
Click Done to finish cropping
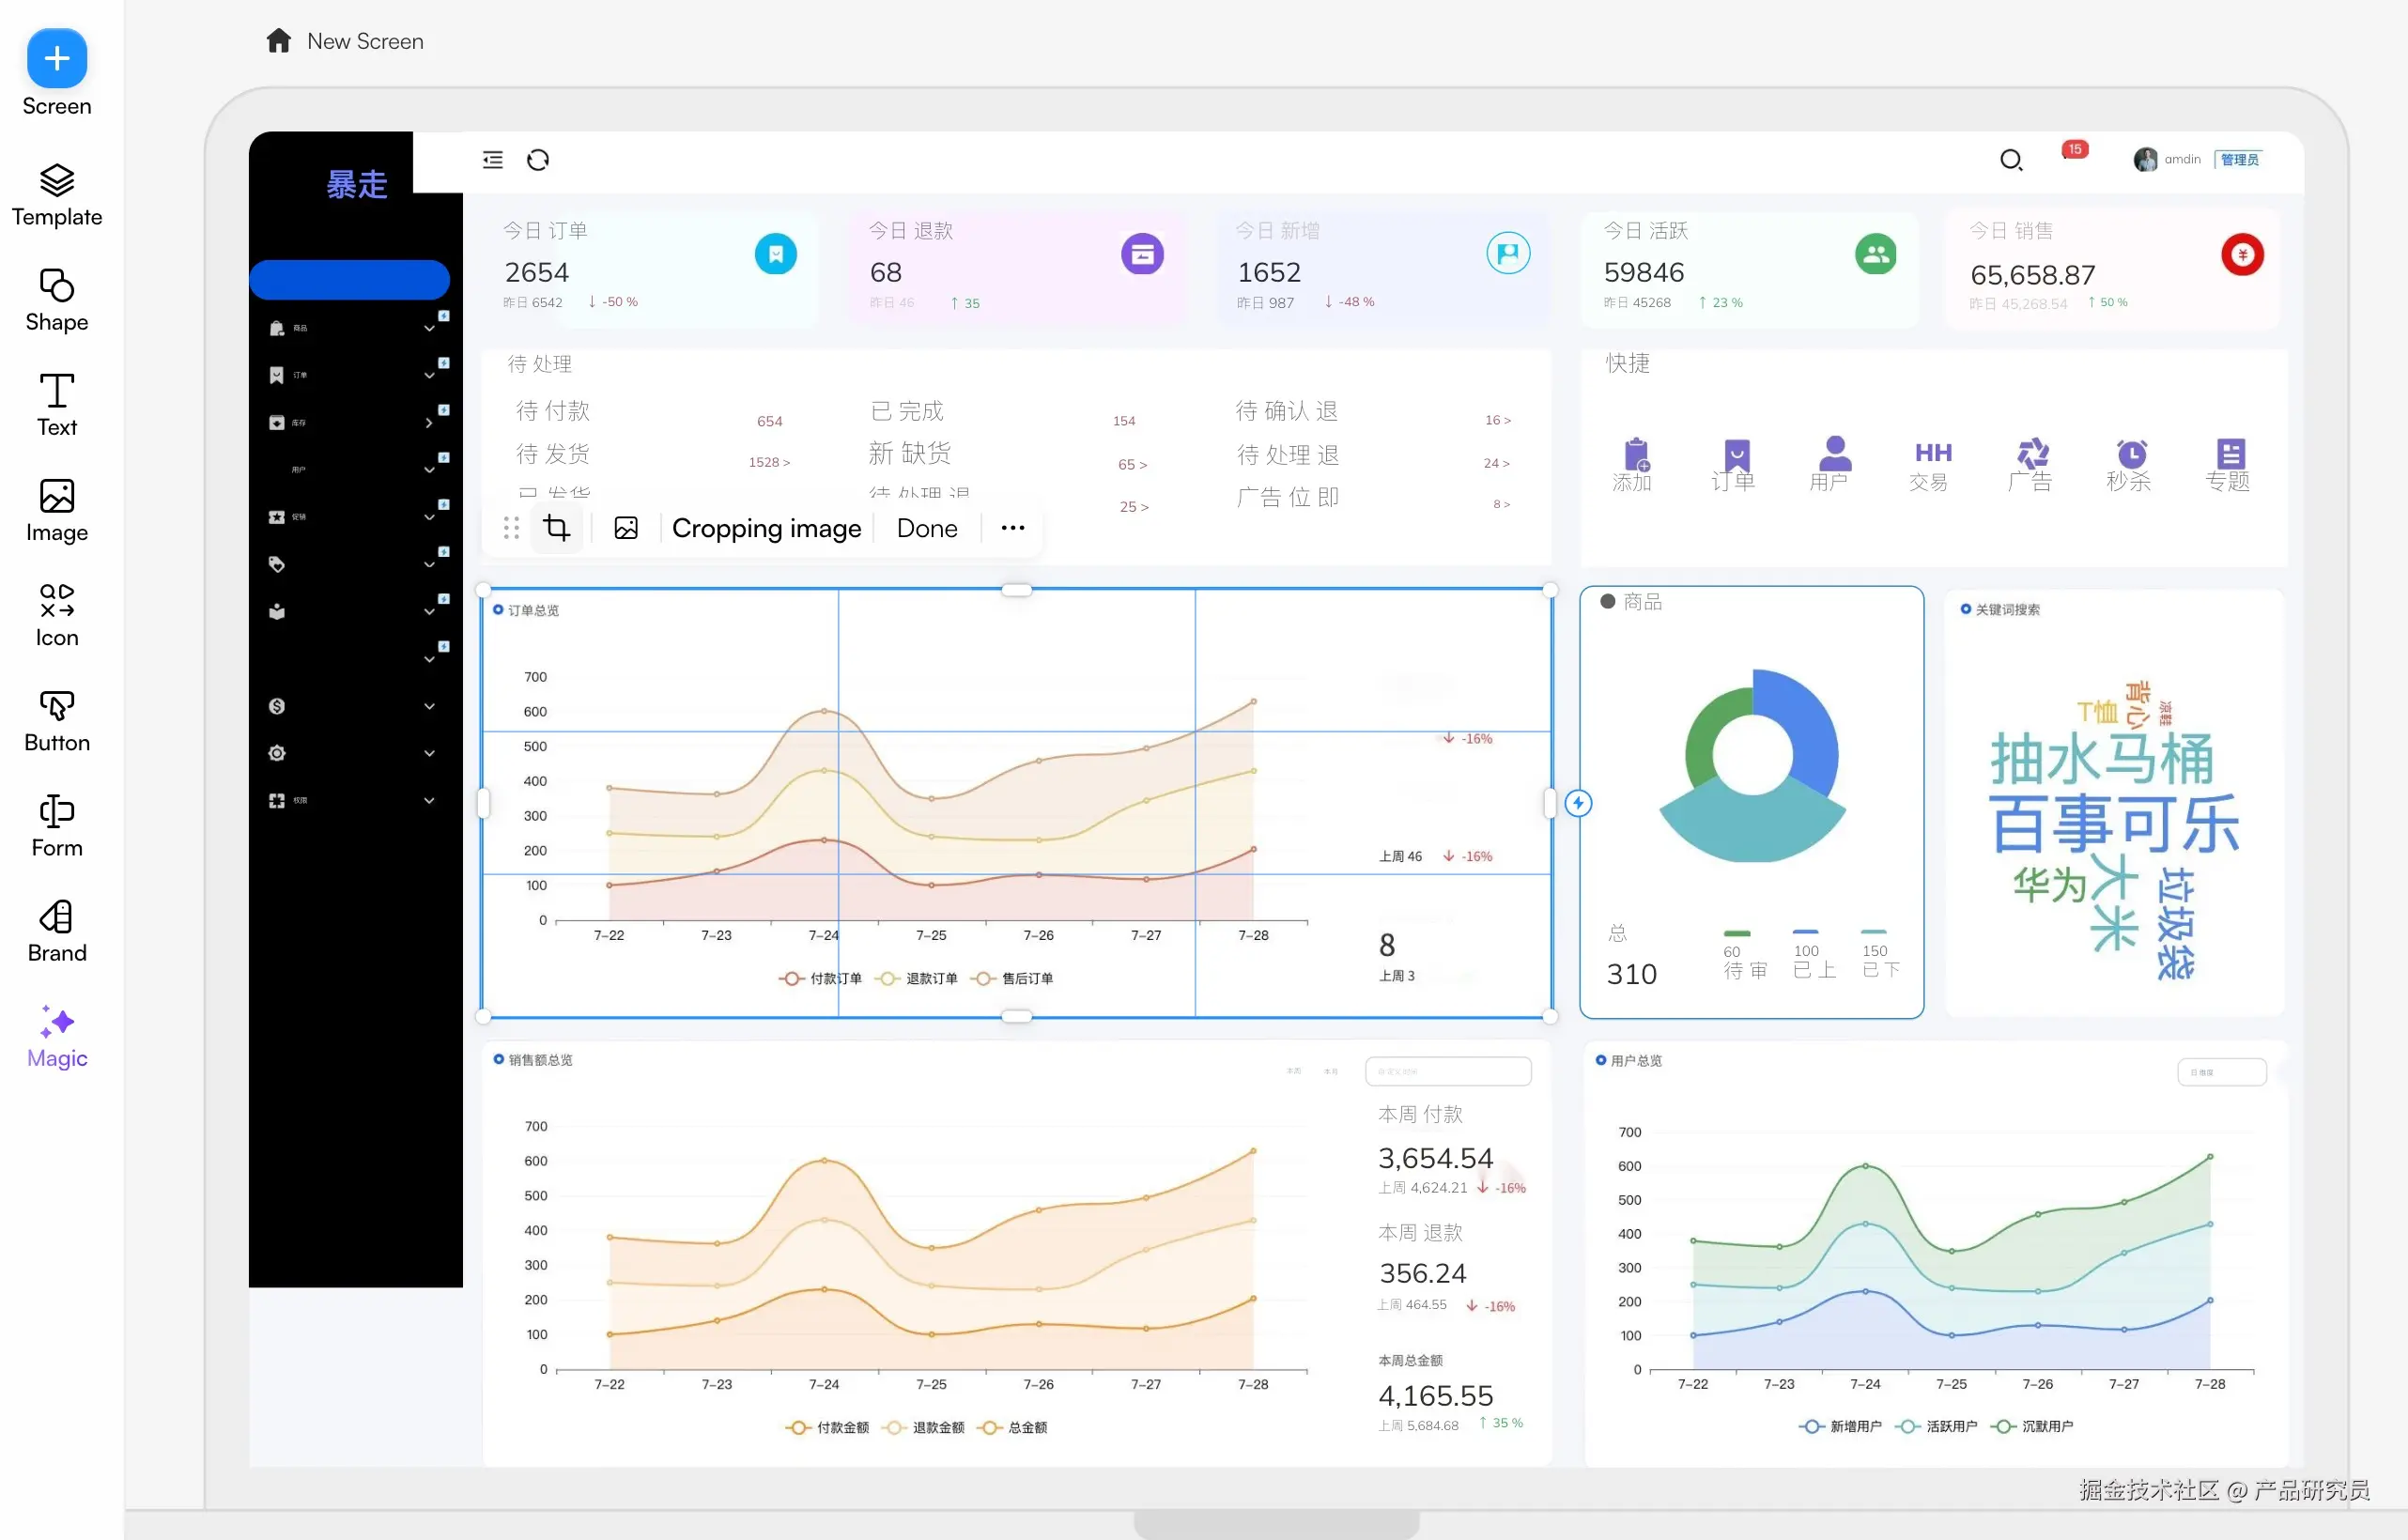coord(926,528)
